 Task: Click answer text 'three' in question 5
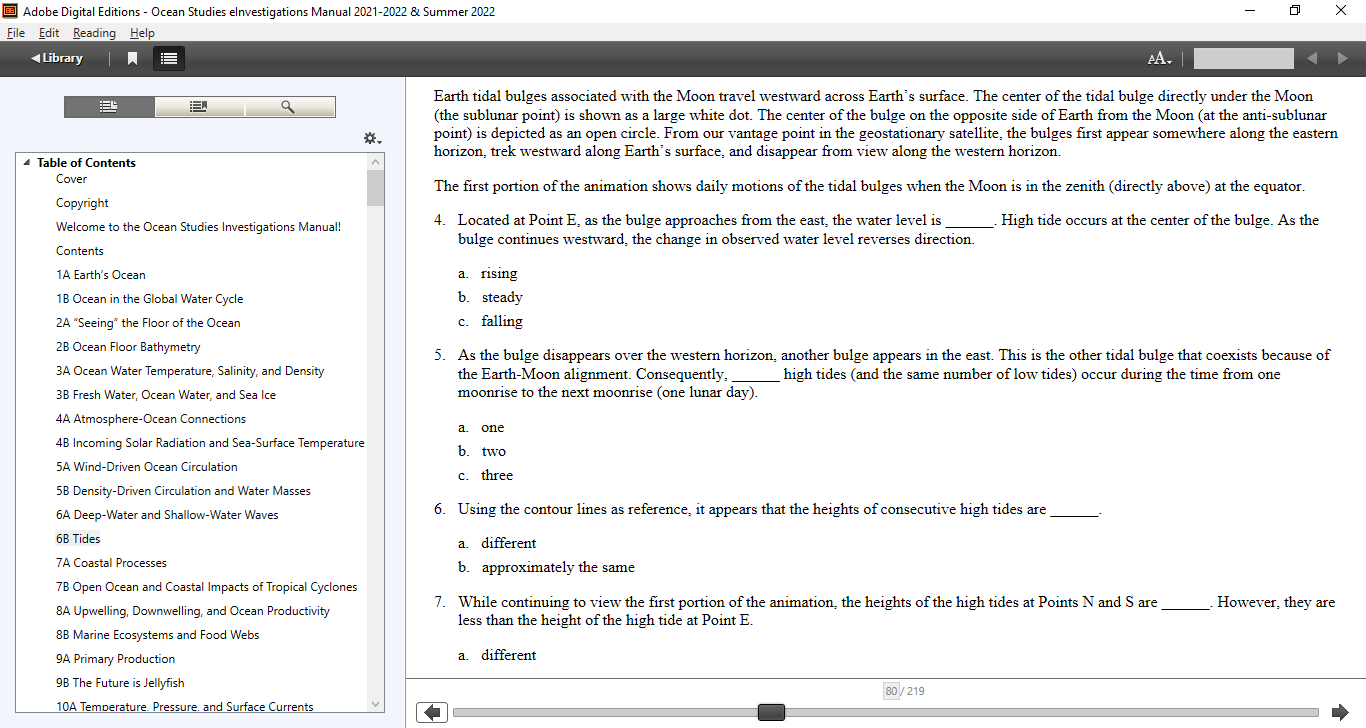pos(497,475)
